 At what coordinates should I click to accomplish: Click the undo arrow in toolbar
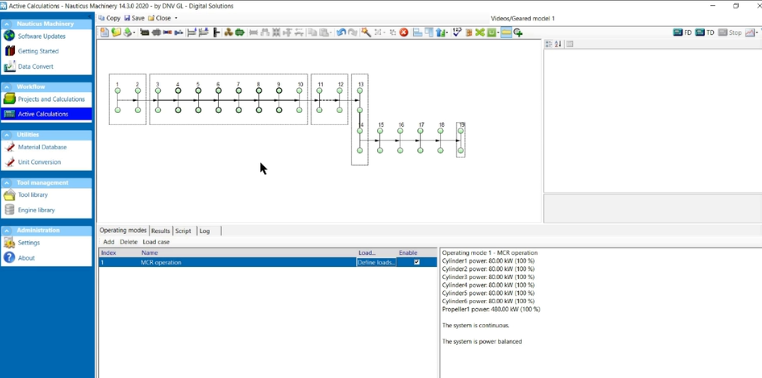coord(341,33)
